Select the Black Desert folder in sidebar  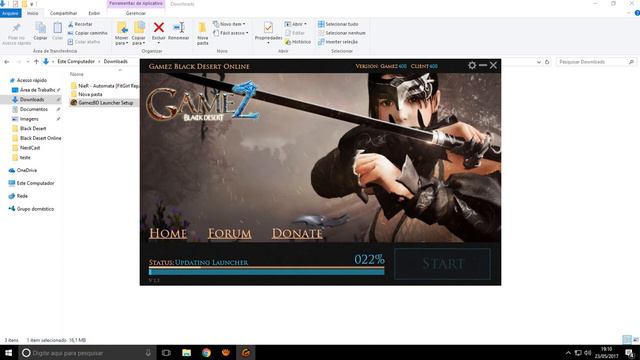click(x=33, y=129)
